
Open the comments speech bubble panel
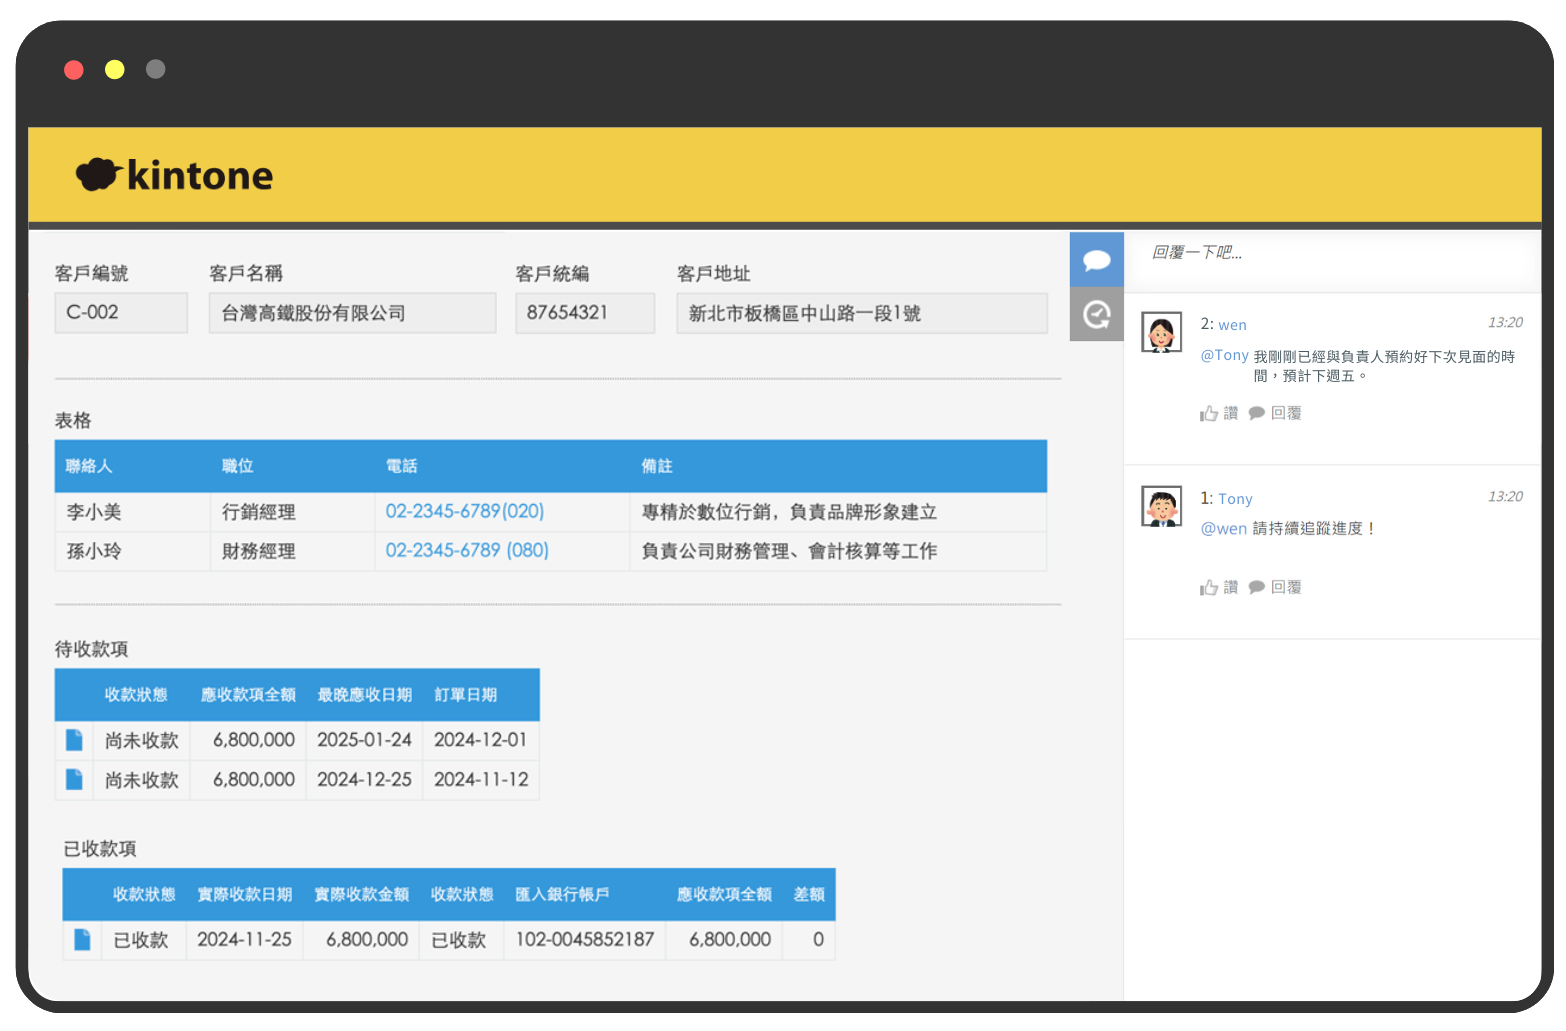click(1096, 260)
